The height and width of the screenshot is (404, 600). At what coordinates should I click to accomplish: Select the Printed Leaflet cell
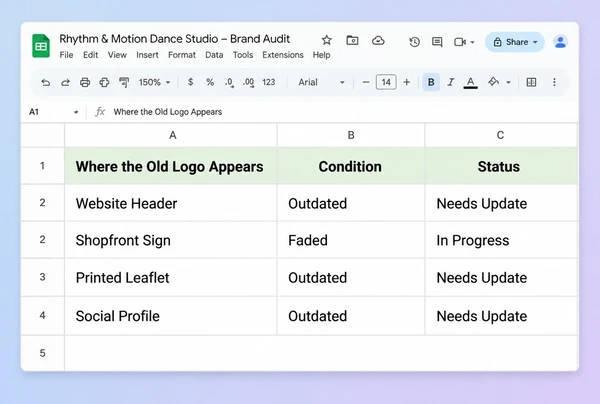[x=171, y=278]
